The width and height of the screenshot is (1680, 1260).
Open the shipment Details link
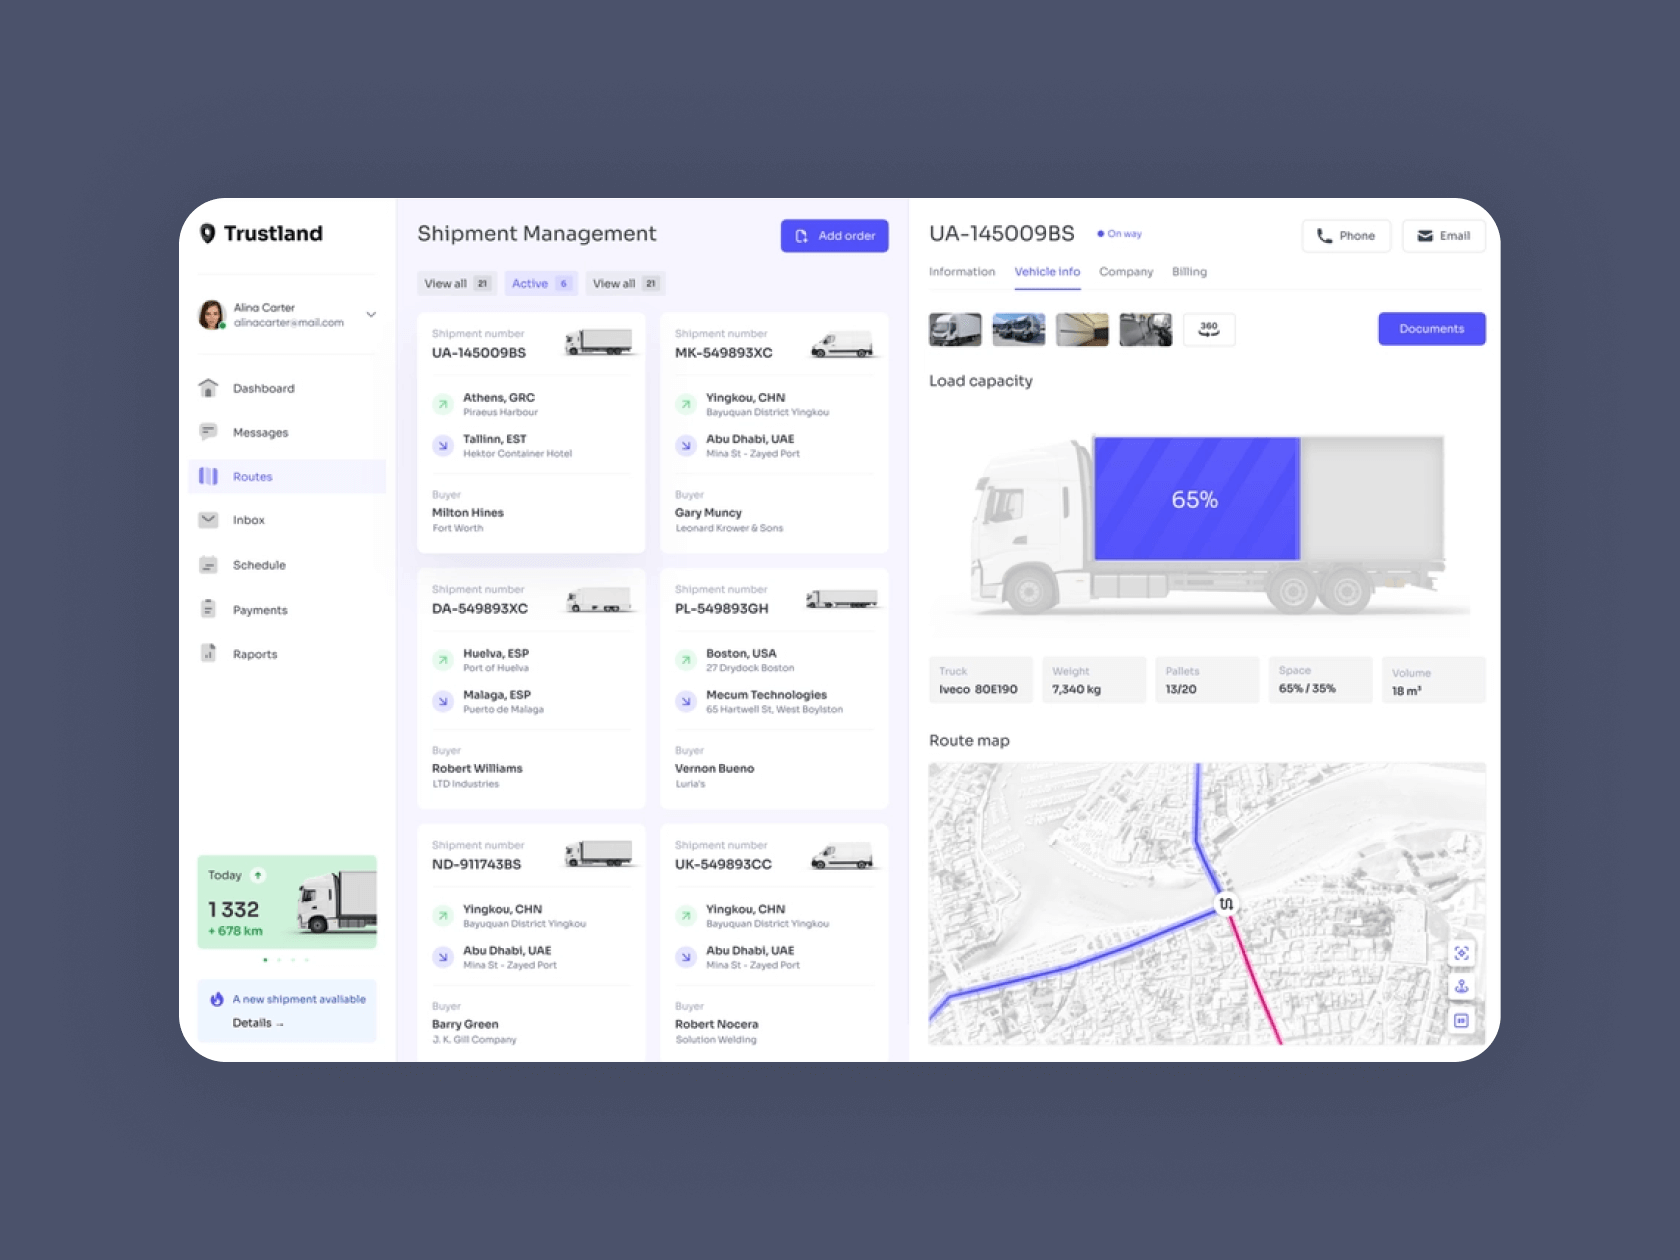[258, 1023]
